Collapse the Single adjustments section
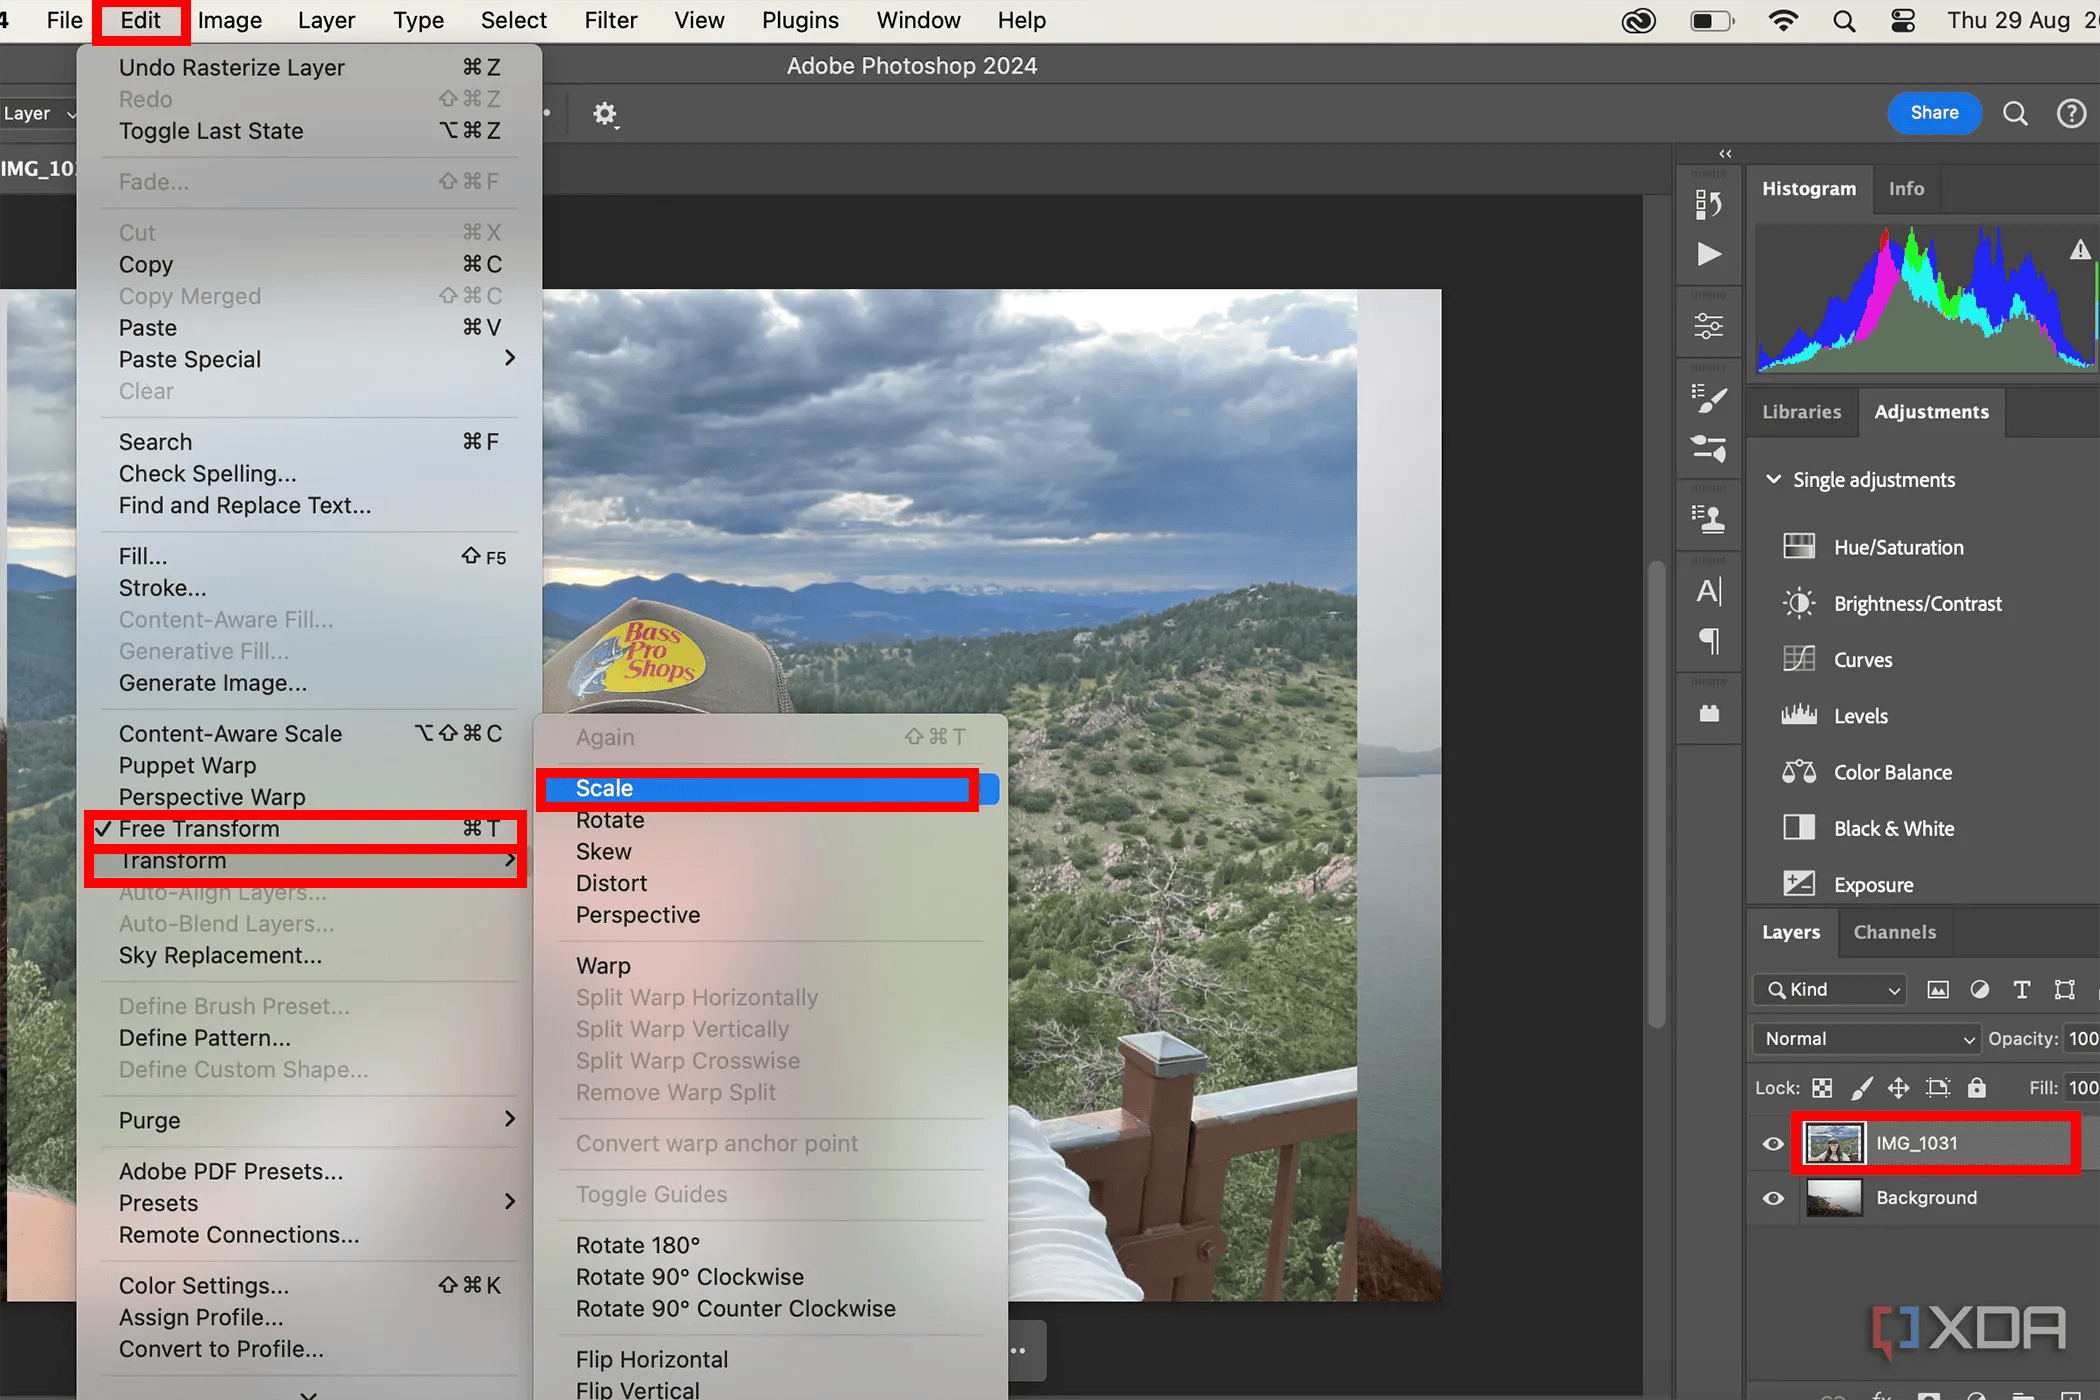The height and width of the screenshot is (1400, 2100). click(1773, 479)
